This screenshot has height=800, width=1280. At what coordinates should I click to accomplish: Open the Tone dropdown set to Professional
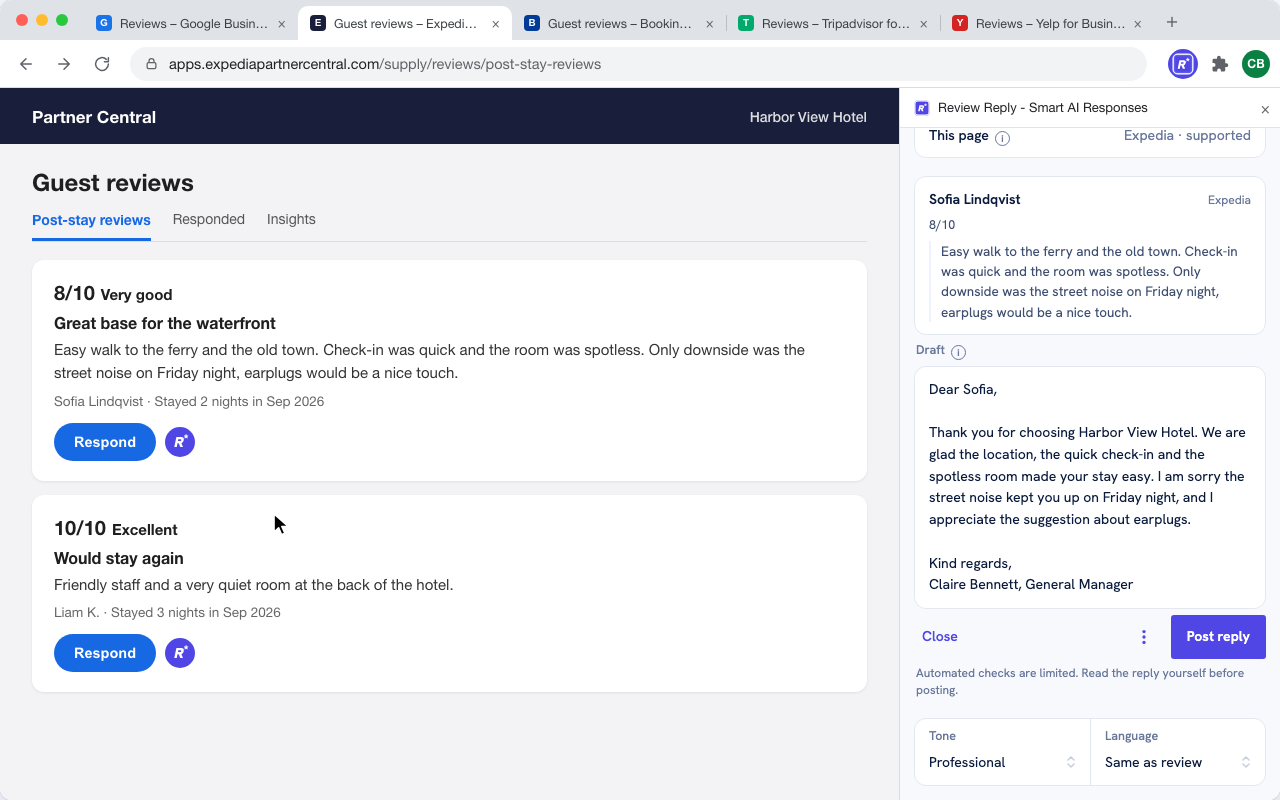click(x=1002, y=752)
